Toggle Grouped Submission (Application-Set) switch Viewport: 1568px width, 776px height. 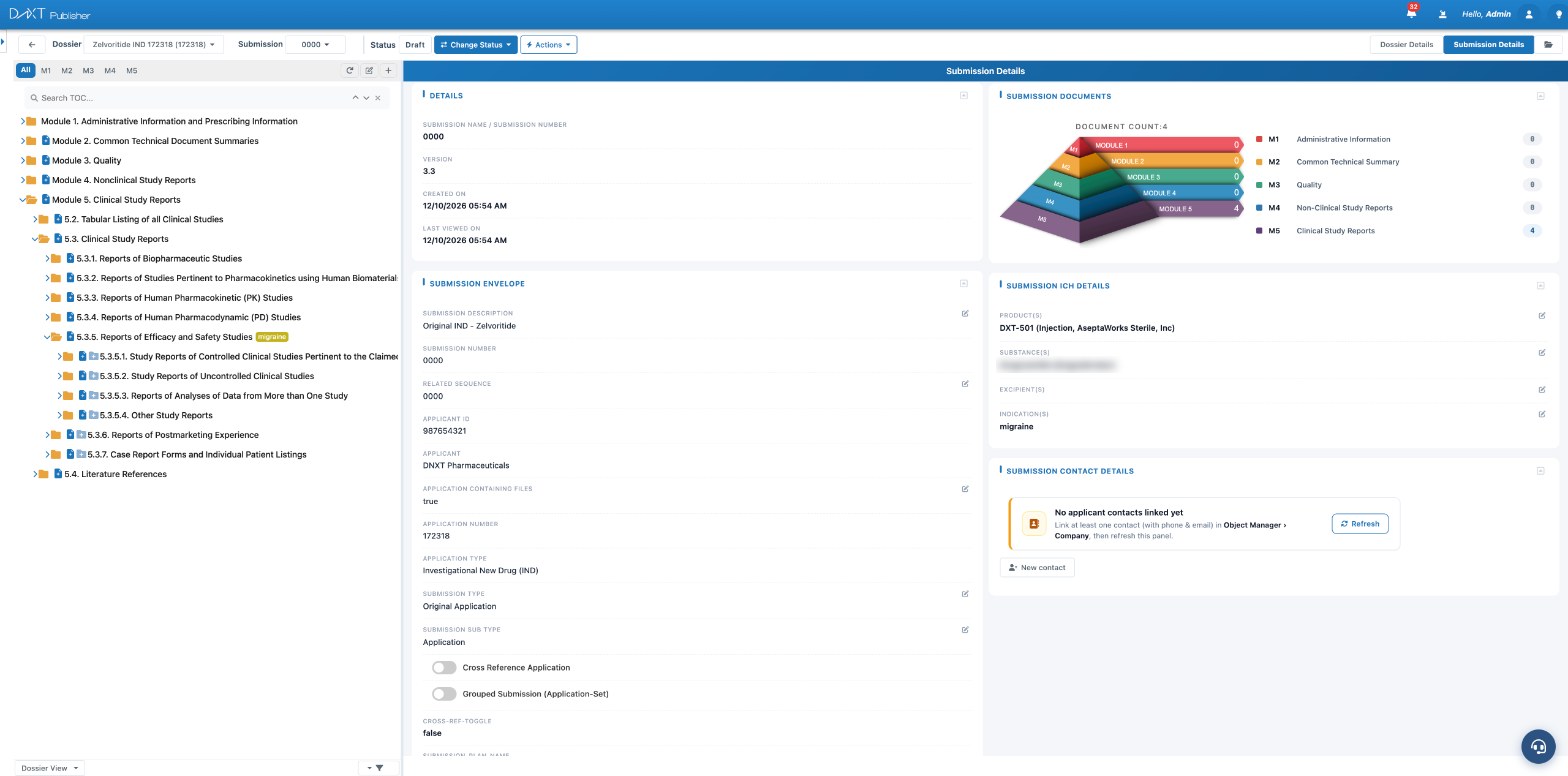(x=444, y=693)
